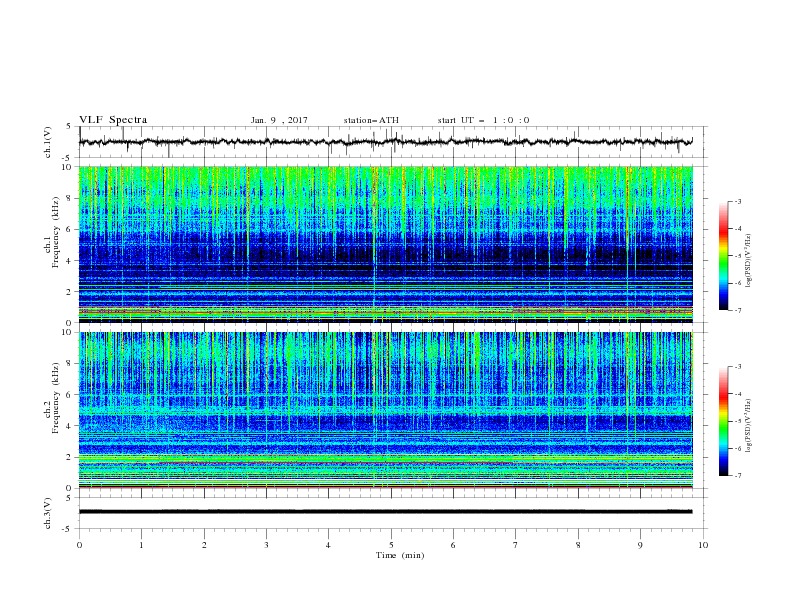Click the ch.1 voltage waveform trace
Viewport: 792px width, 612px height.
click(x=386, y=142)
